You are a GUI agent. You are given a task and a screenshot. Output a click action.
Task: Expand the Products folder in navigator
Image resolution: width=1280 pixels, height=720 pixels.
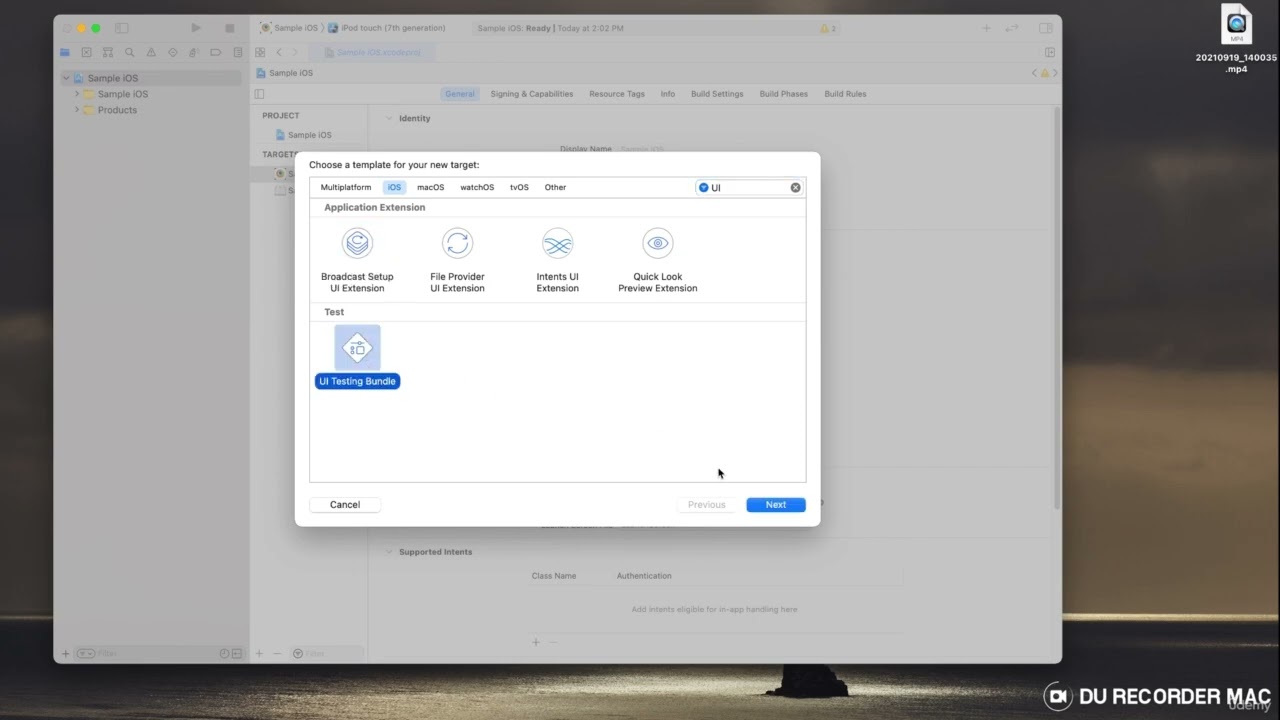[x=77, y=110]
